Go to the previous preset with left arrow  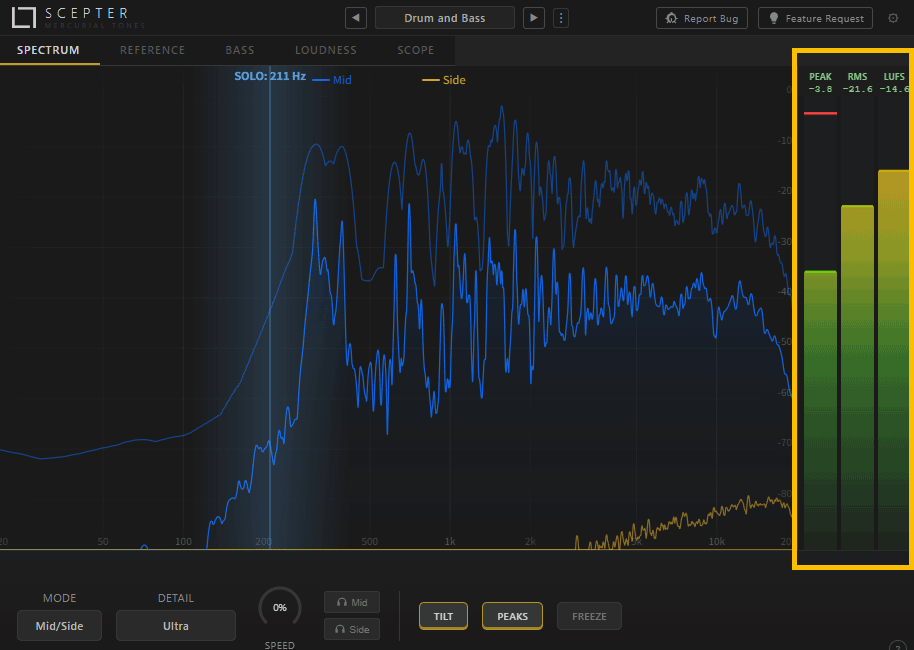click(355, 18)
